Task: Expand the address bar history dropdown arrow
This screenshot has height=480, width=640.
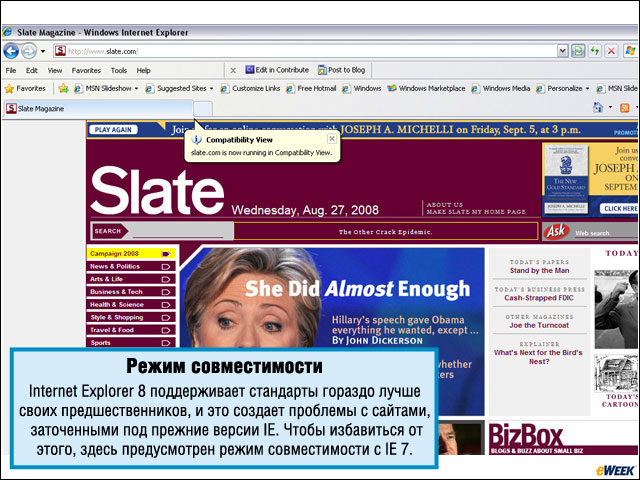Action: [563, 51]
